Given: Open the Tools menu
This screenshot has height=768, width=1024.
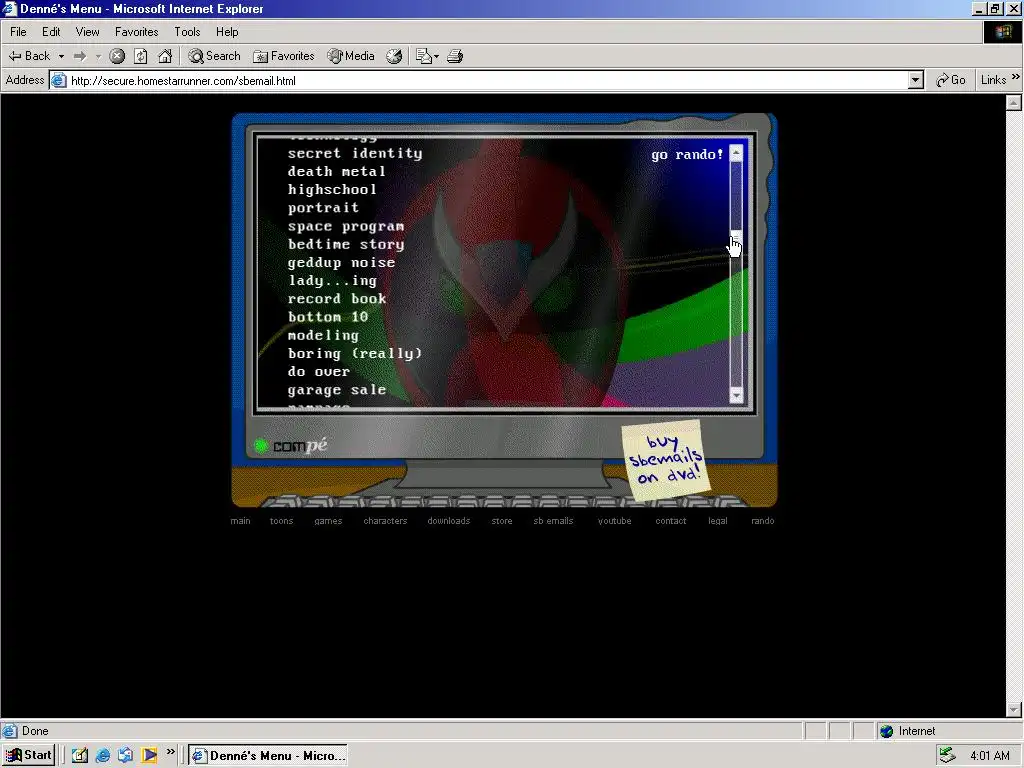Looking at the screenshot, I should click(x=187, y=31).
